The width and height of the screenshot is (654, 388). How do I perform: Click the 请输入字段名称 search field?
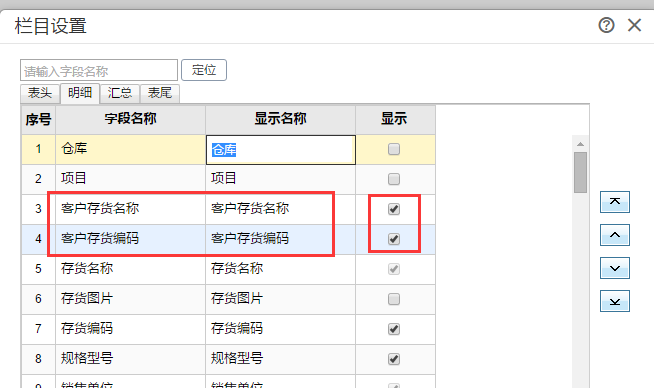(99, 70)
